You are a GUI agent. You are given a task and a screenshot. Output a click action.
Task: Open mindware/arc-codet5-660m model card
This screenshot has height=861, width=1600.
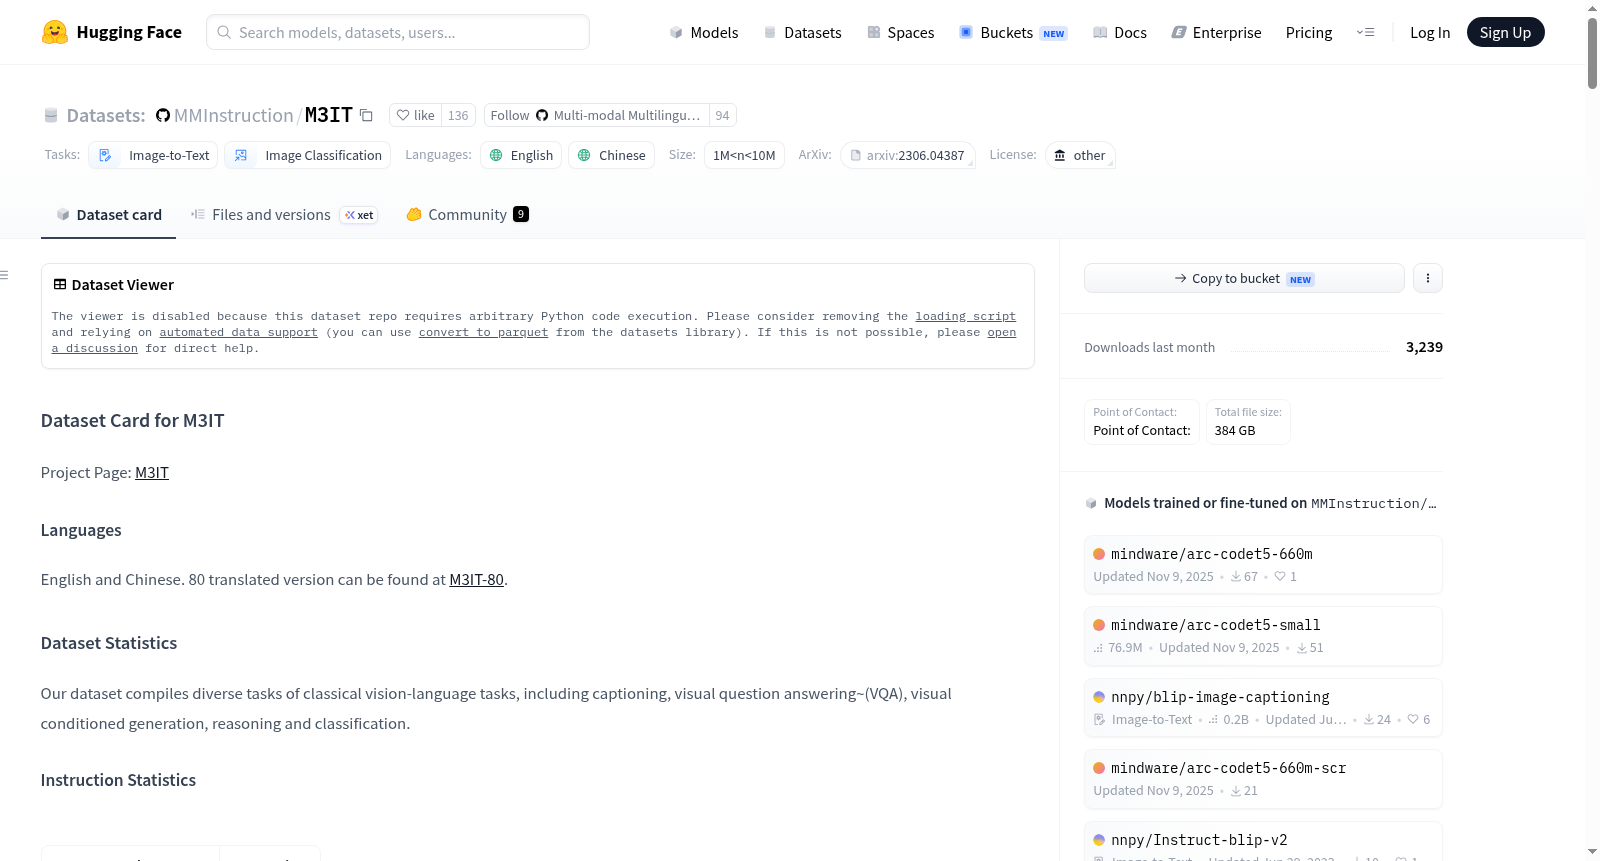pos(1263,564)
